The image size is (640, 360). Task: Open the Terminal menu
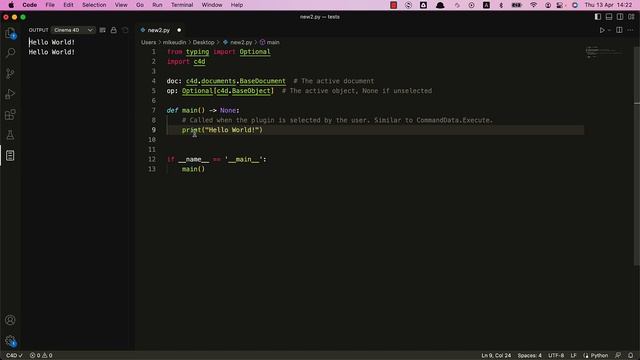(182, 5)
